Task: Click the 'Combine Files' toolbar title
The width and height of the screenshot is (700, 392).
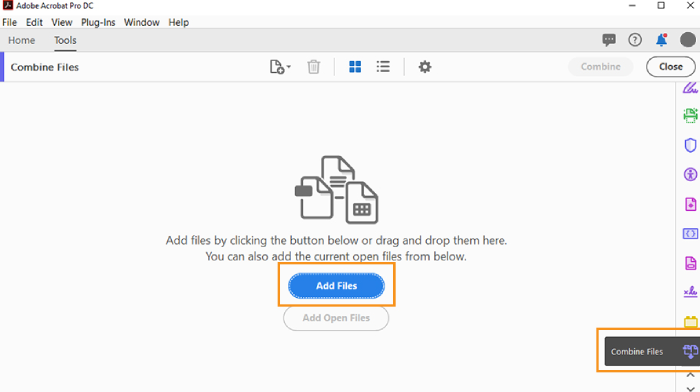Action: [x=45, y=67]
